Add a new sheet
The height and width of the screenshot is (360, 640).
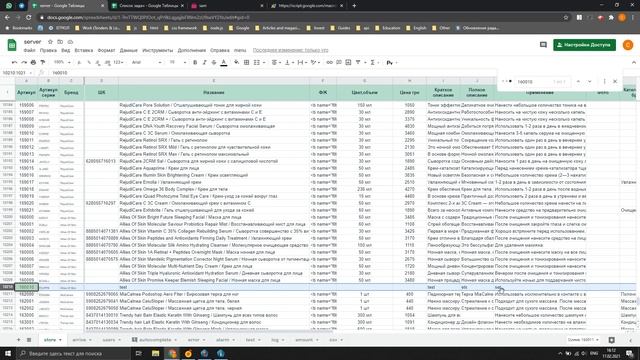tap(18, 340)
